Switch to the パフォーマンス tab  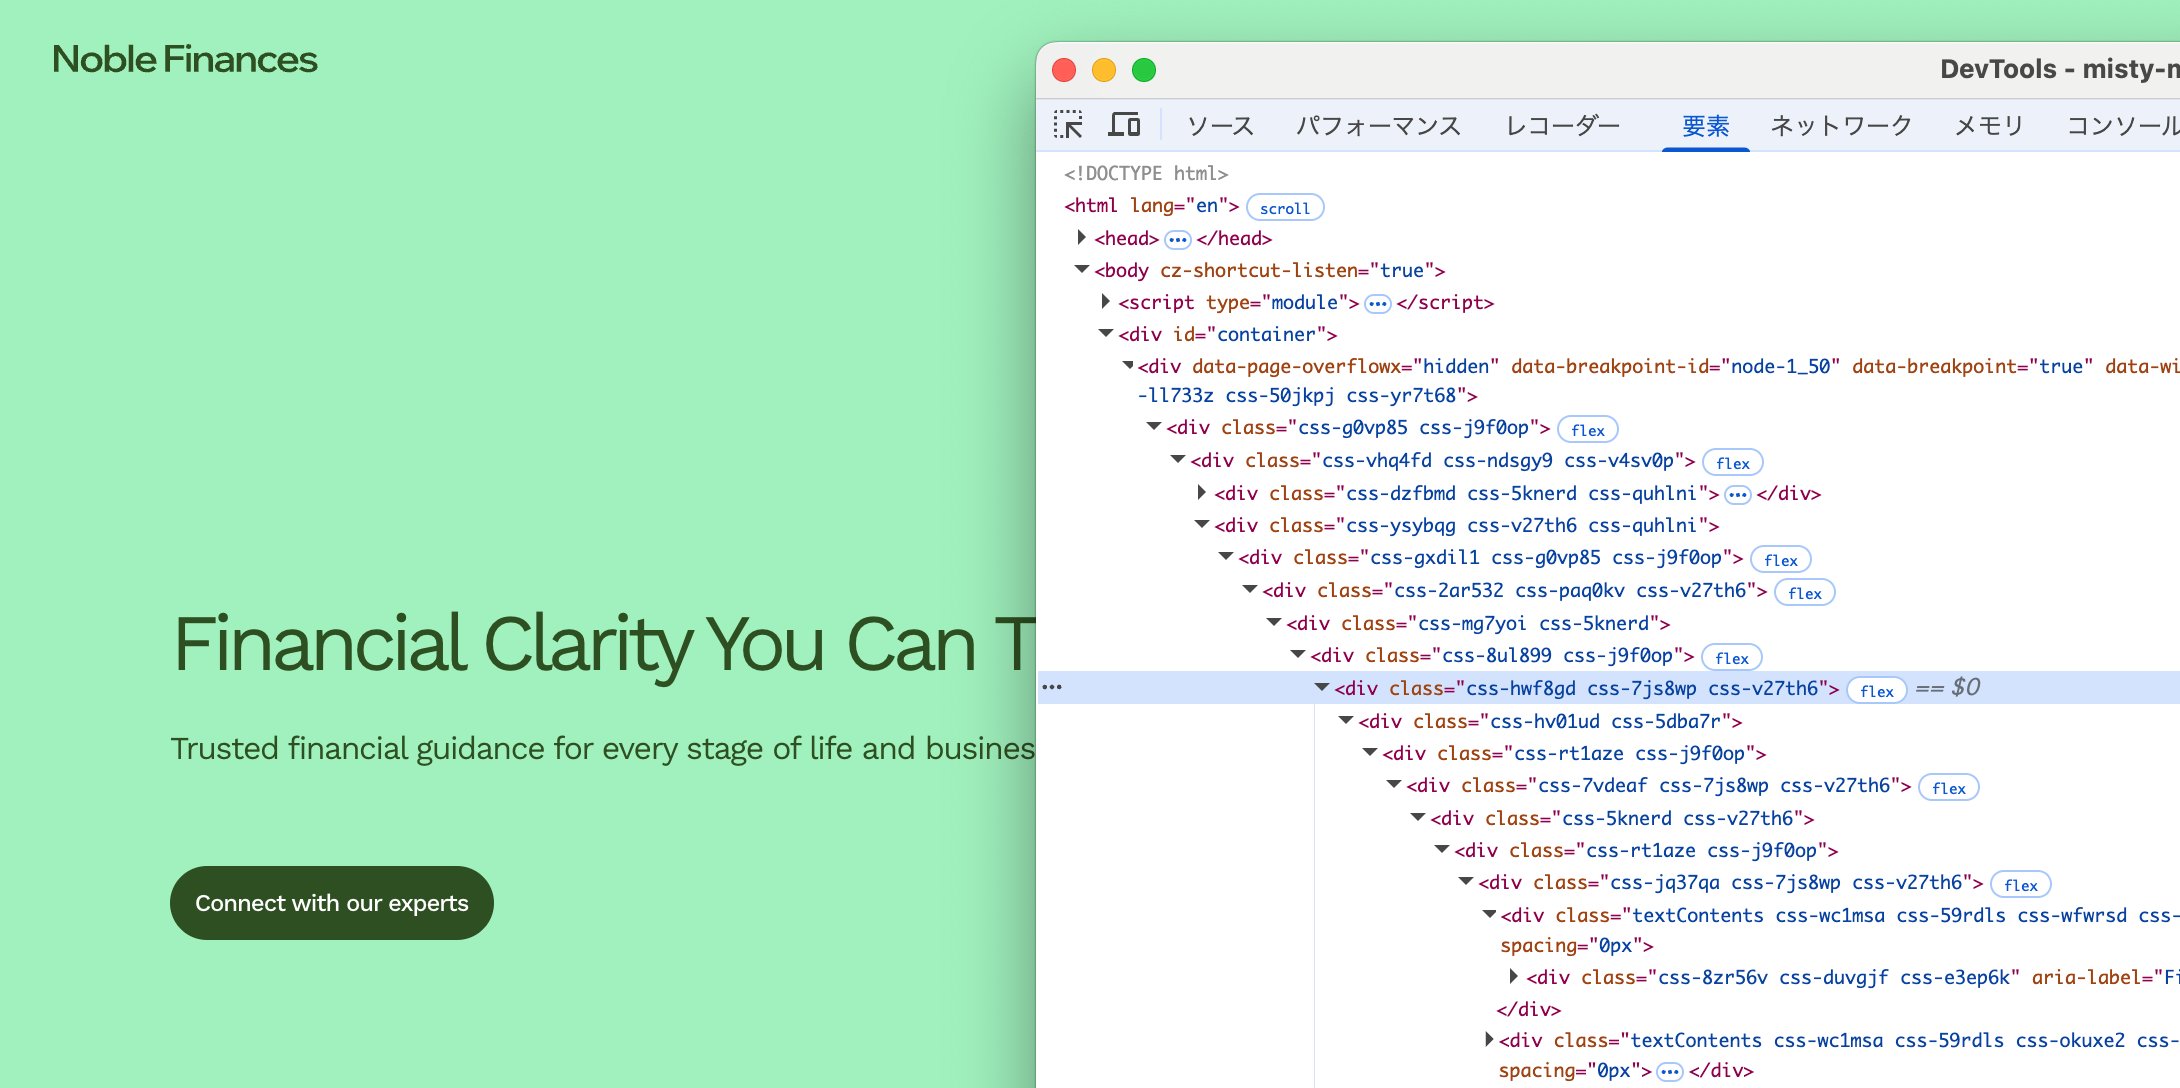pyautogui.click(x=1378, y=126)
